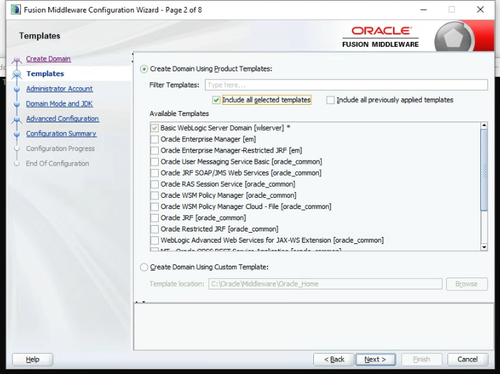Viewport: 500px width, 374px height.
Task: Click the Create Domain step node icon
Action: [17, 60]
